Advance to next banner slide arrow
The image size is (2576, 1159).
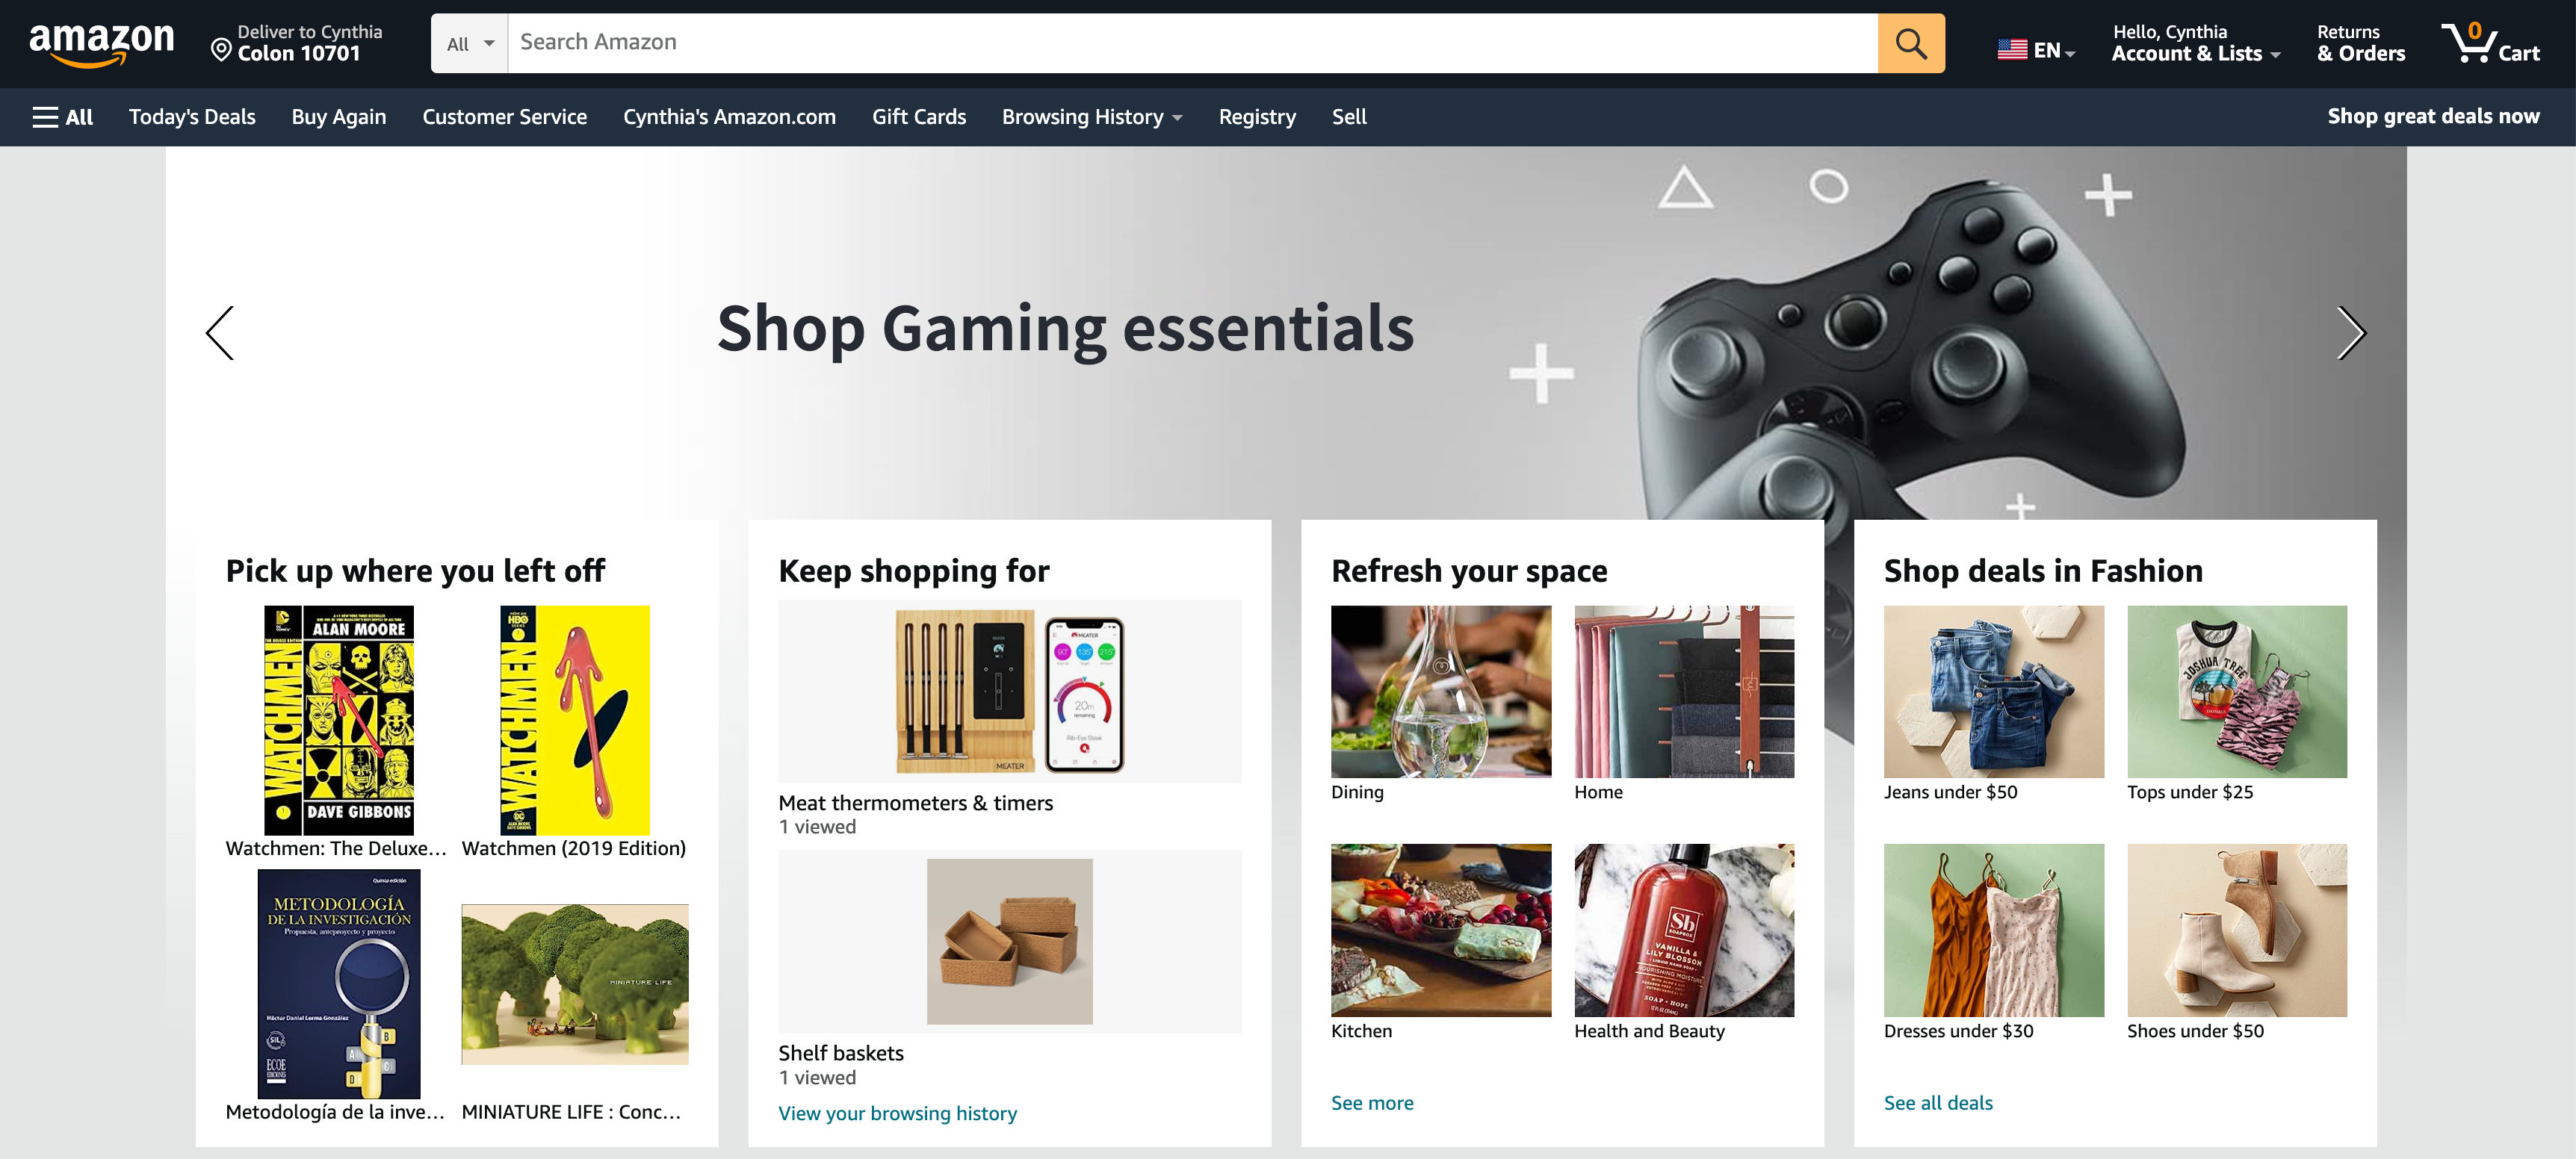[2351, 333]
